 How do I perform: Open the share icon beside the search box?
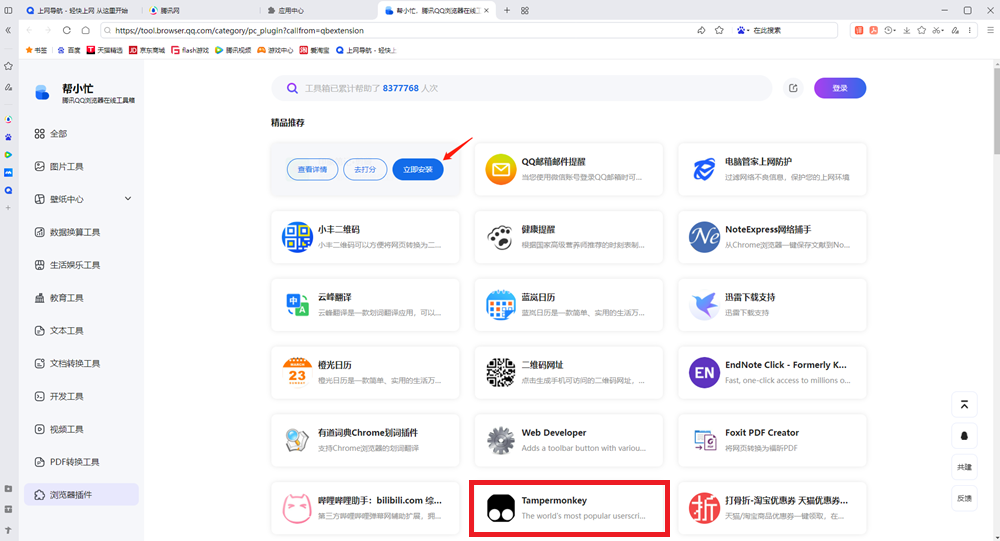(x=793, y=88)
